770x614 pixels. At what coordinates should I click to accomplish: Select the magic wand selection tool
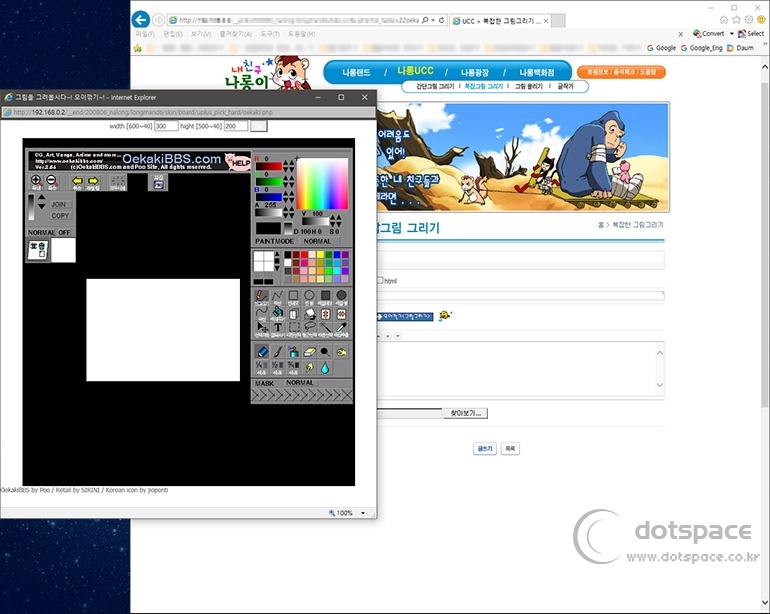[325, 330]
